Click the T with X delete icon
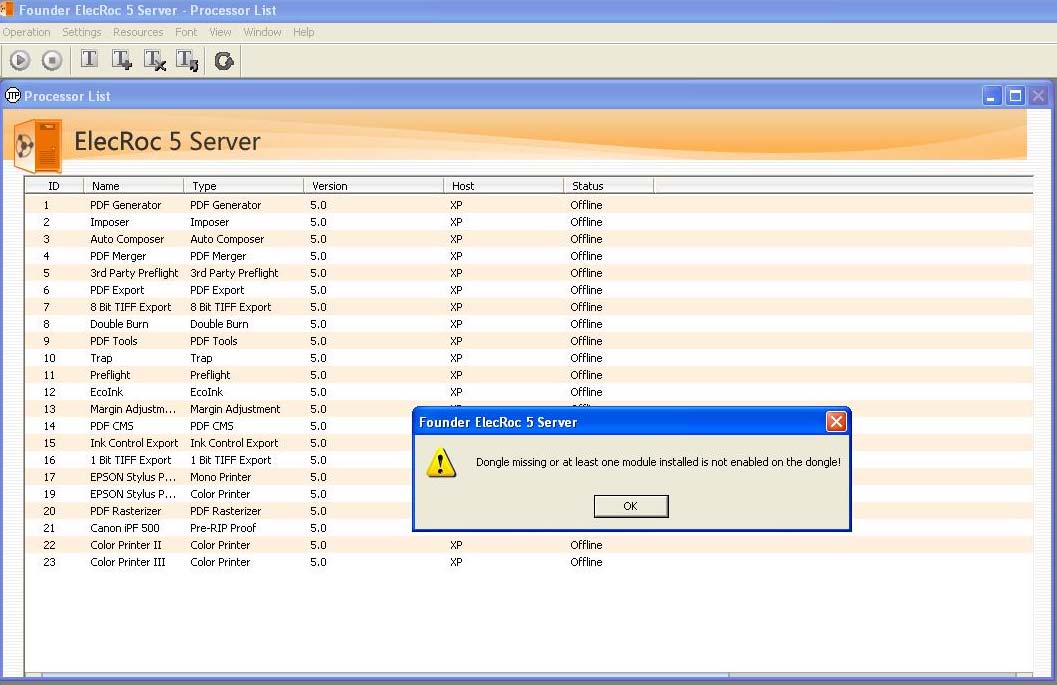This screenshot has width=1057, height=685. (155, 60)
